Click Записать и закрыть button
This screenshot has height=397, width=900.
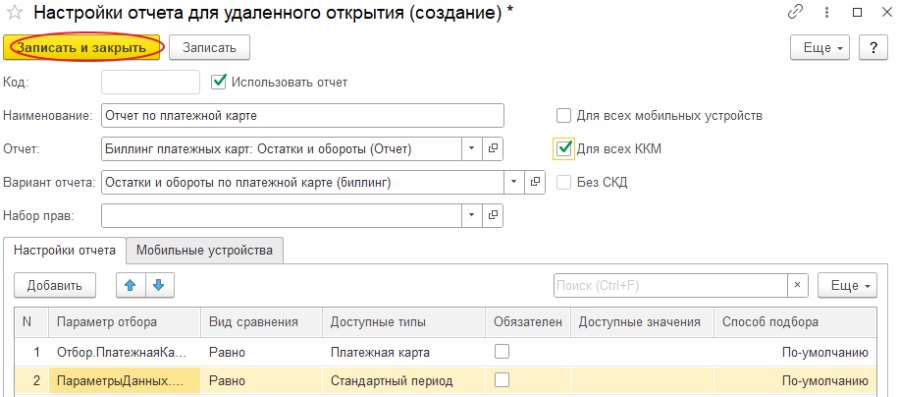tap(83, 48)
